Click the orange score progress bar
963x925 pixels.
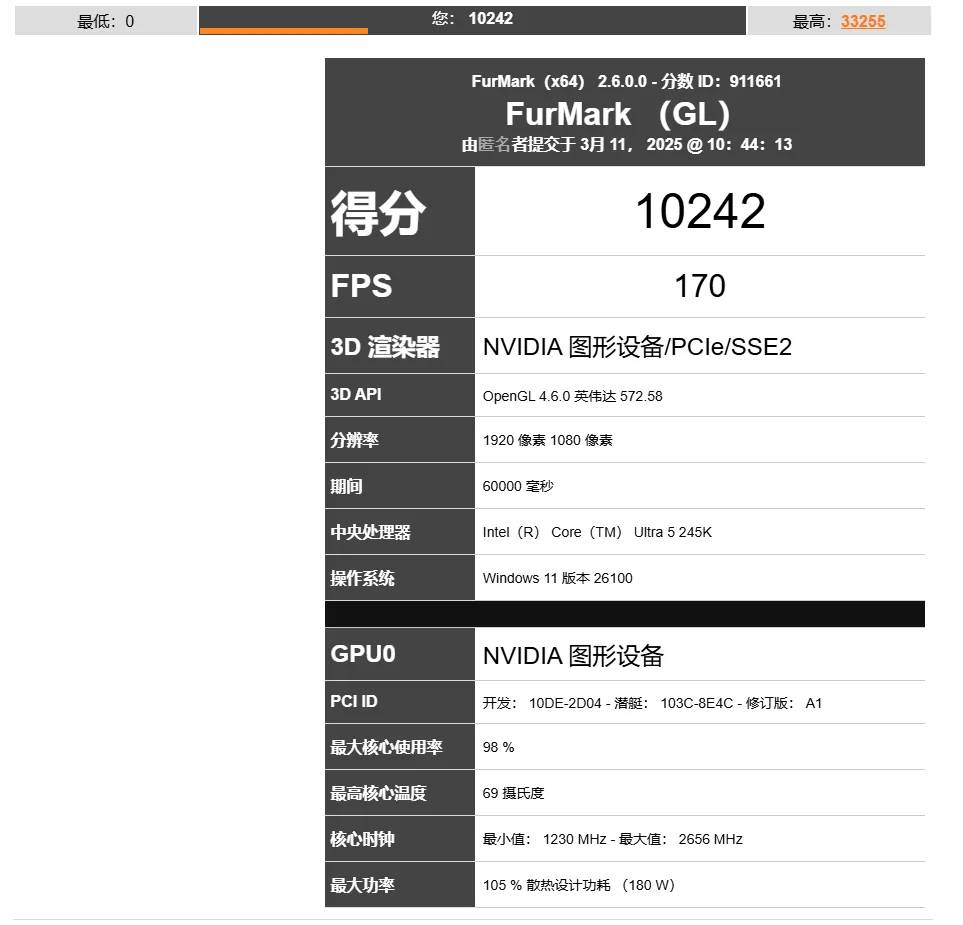pos(284,31)
